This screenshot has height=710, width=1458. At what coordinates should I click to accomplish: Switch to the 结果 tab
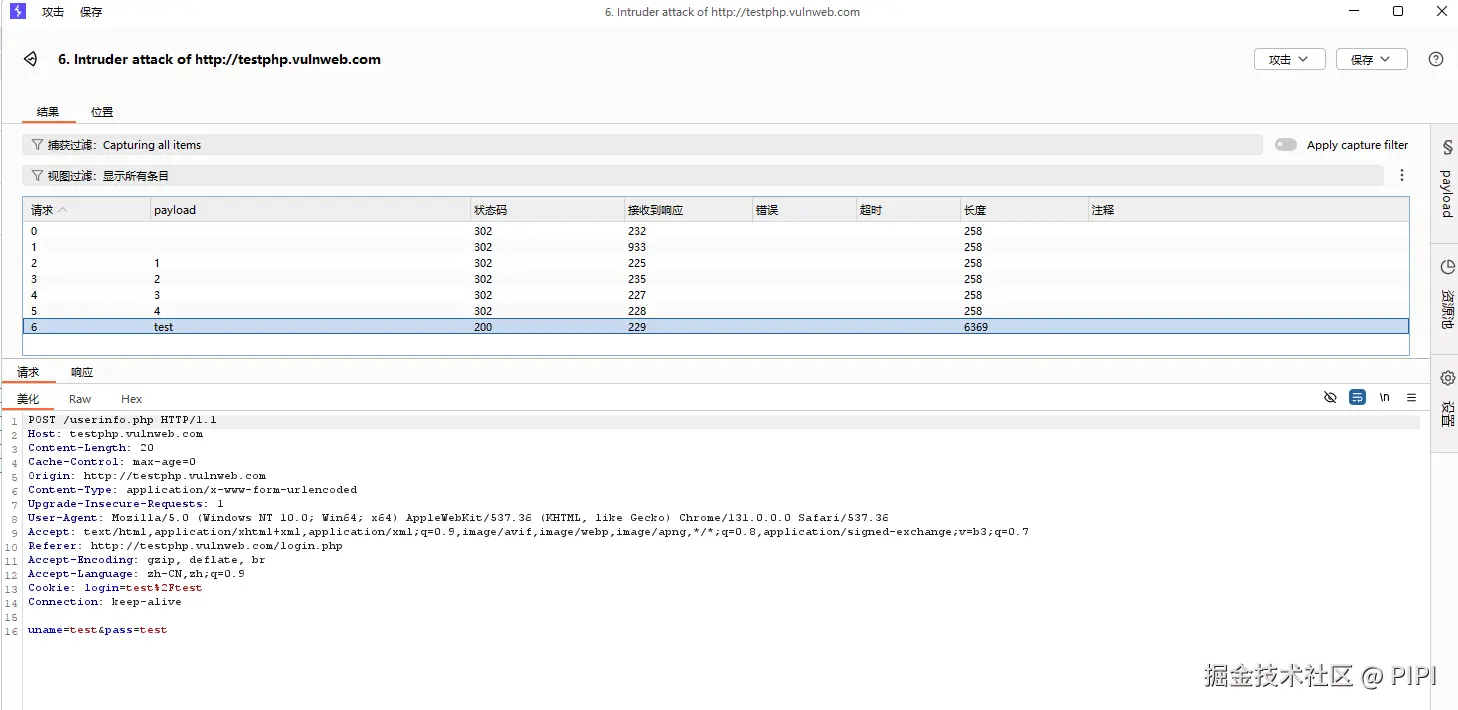point(48,112)
